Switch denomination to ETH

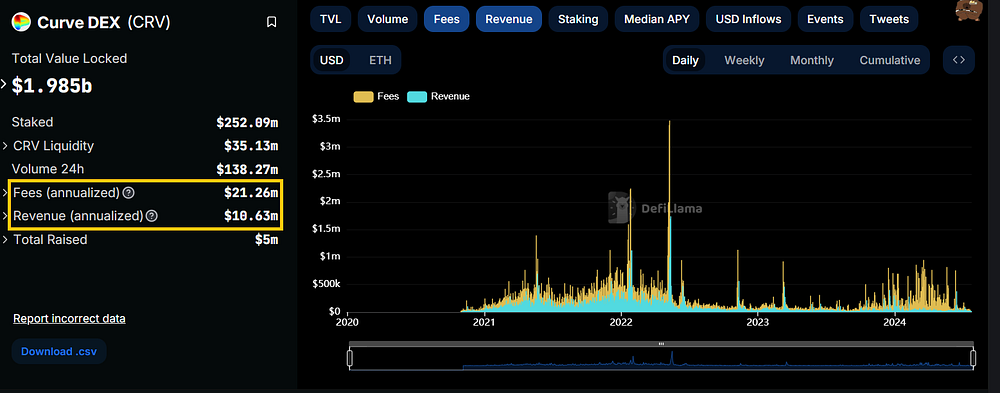(x=380, y=61)
